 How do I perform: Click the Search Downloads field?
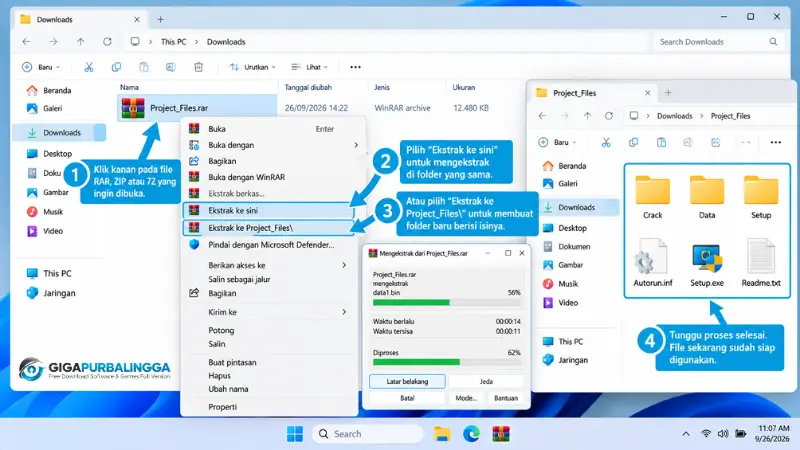click(719, 42)
